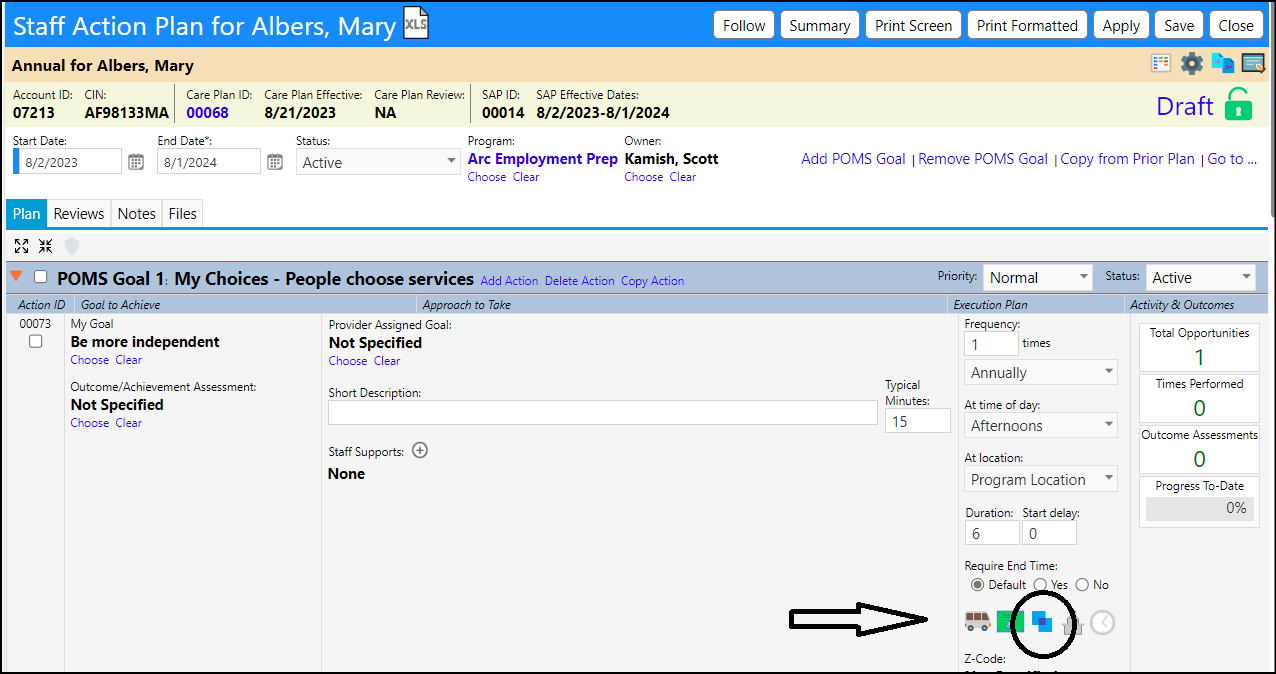
Task: Click the expand all arrows icon
Action: [22, 246]
